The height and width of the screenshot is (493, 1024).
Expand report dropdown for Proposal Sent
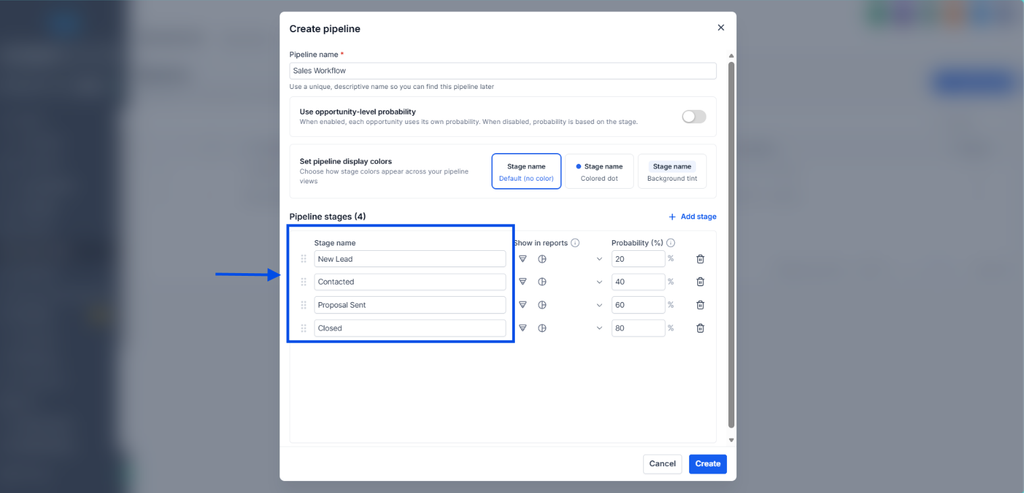point(599,305)
